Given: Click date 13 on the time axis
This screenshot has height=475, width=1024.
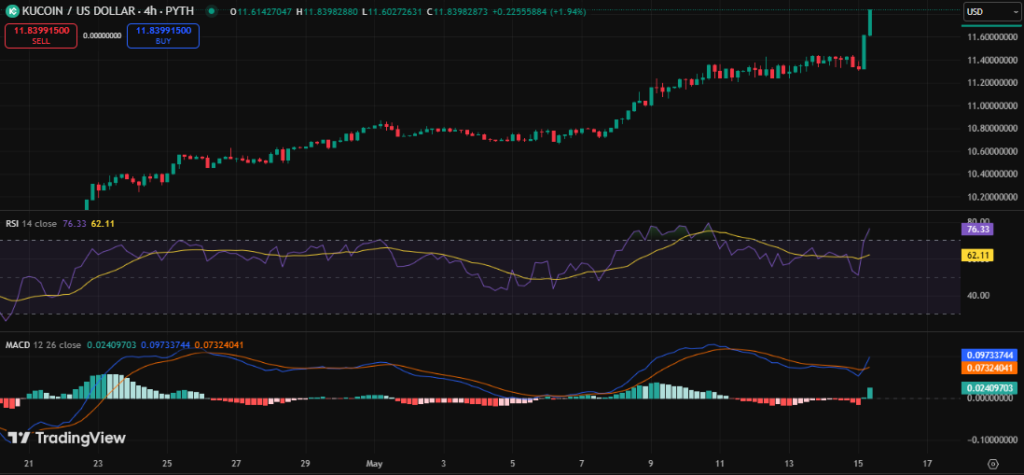Looking at the screenshot, I should (790, 463).
